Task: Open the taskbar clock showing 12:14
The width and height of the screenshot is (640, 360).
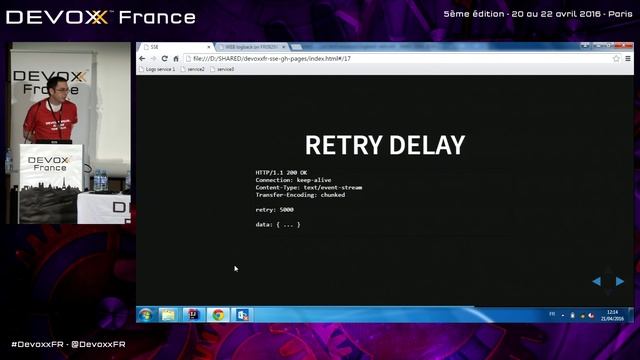Action: click(612, 315)
